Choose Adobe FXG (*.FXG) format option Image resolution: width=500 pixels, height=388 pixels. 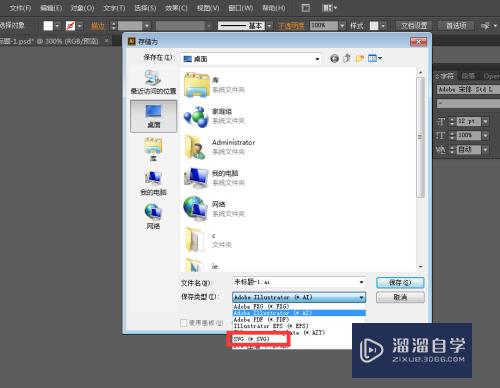[x=299, y=306]
